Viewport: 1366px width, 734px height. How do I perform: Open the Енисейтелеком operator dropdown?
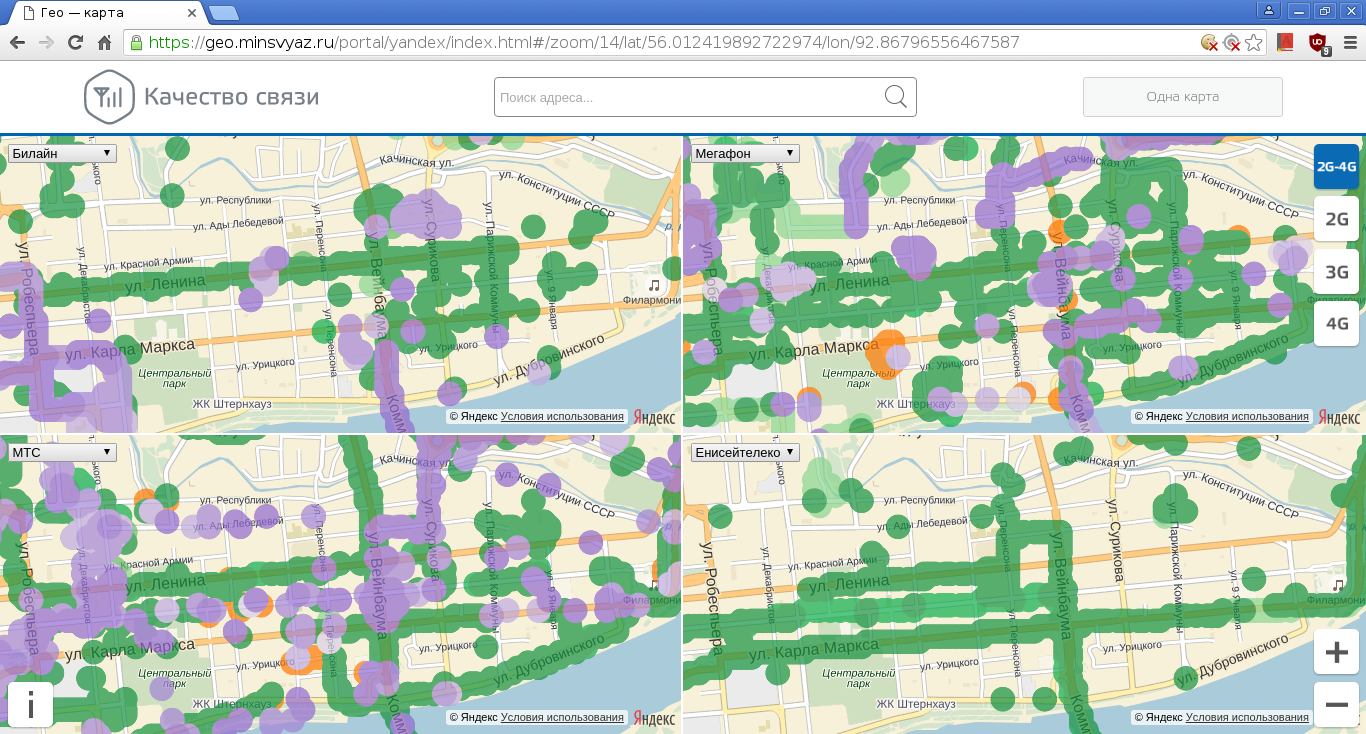coord(745,452)
